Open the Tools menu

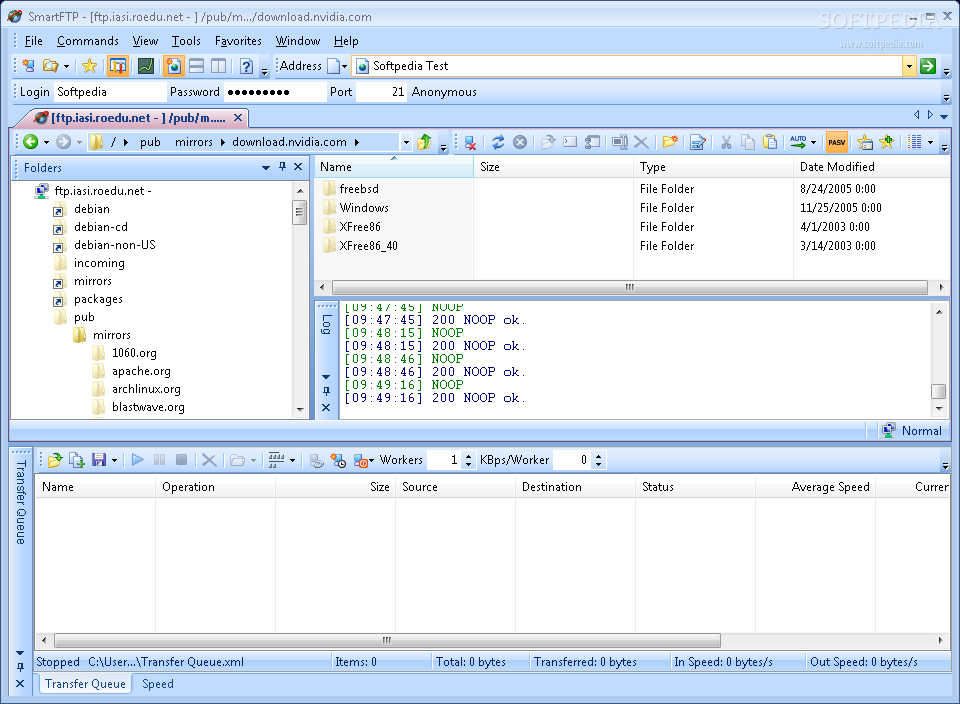pyautogui.click(x=186, y=41)
